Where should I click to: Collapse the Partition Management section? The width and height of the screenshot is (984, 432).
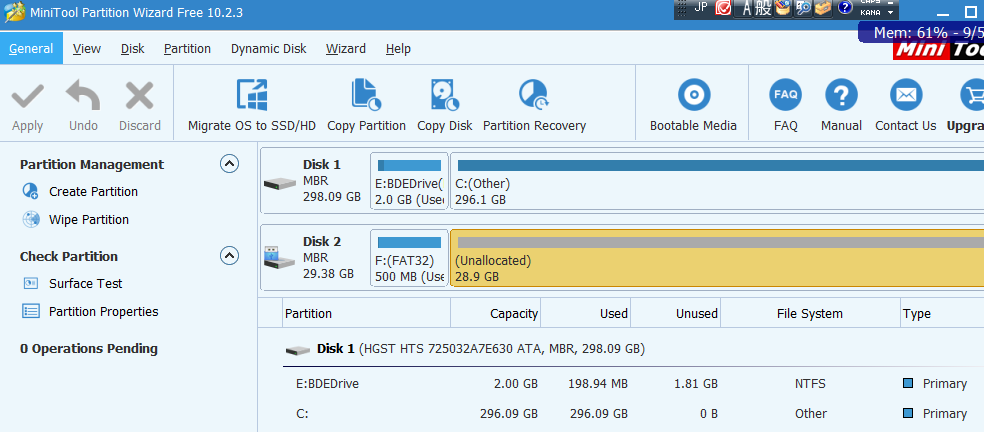[x=230, y=164]
